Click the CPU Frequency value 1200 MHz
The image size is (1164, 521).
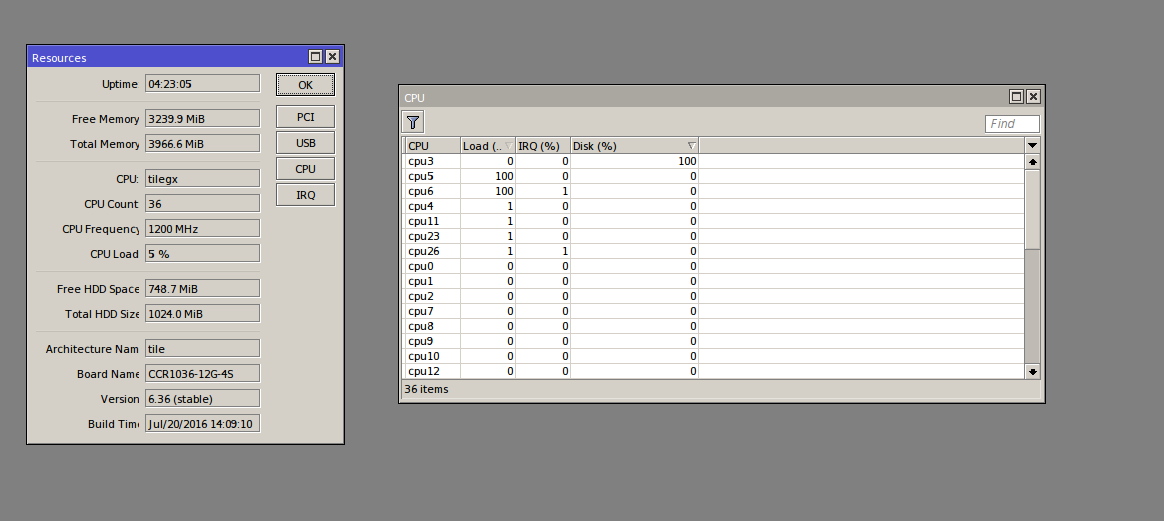(x=202, y=229)
